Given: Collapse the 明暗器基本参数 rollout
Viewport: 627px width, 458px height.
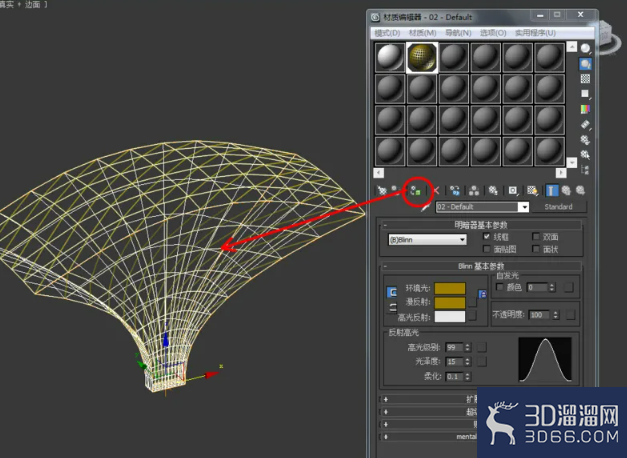Looking at the screenshot, I should tap(481, 225).
